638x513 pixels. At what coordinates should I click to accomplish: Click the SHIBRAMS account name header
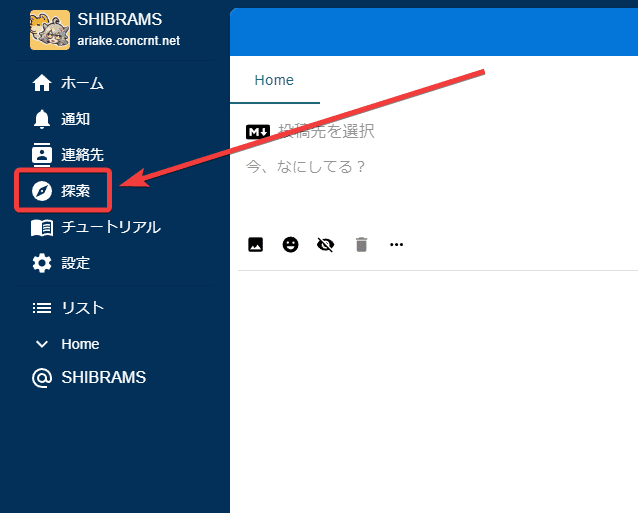120,20
